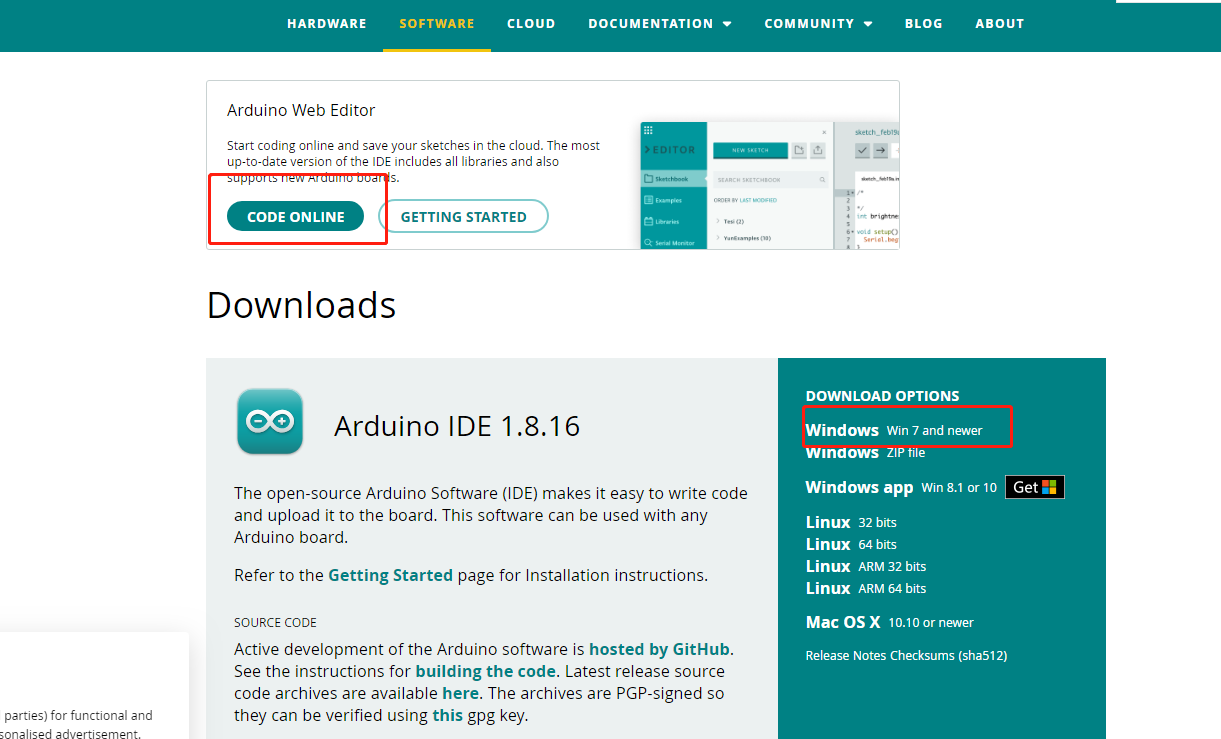Click the Arduino Web Editor preview image
Viewport: 1221px width, 739px height.
[769, 185]
